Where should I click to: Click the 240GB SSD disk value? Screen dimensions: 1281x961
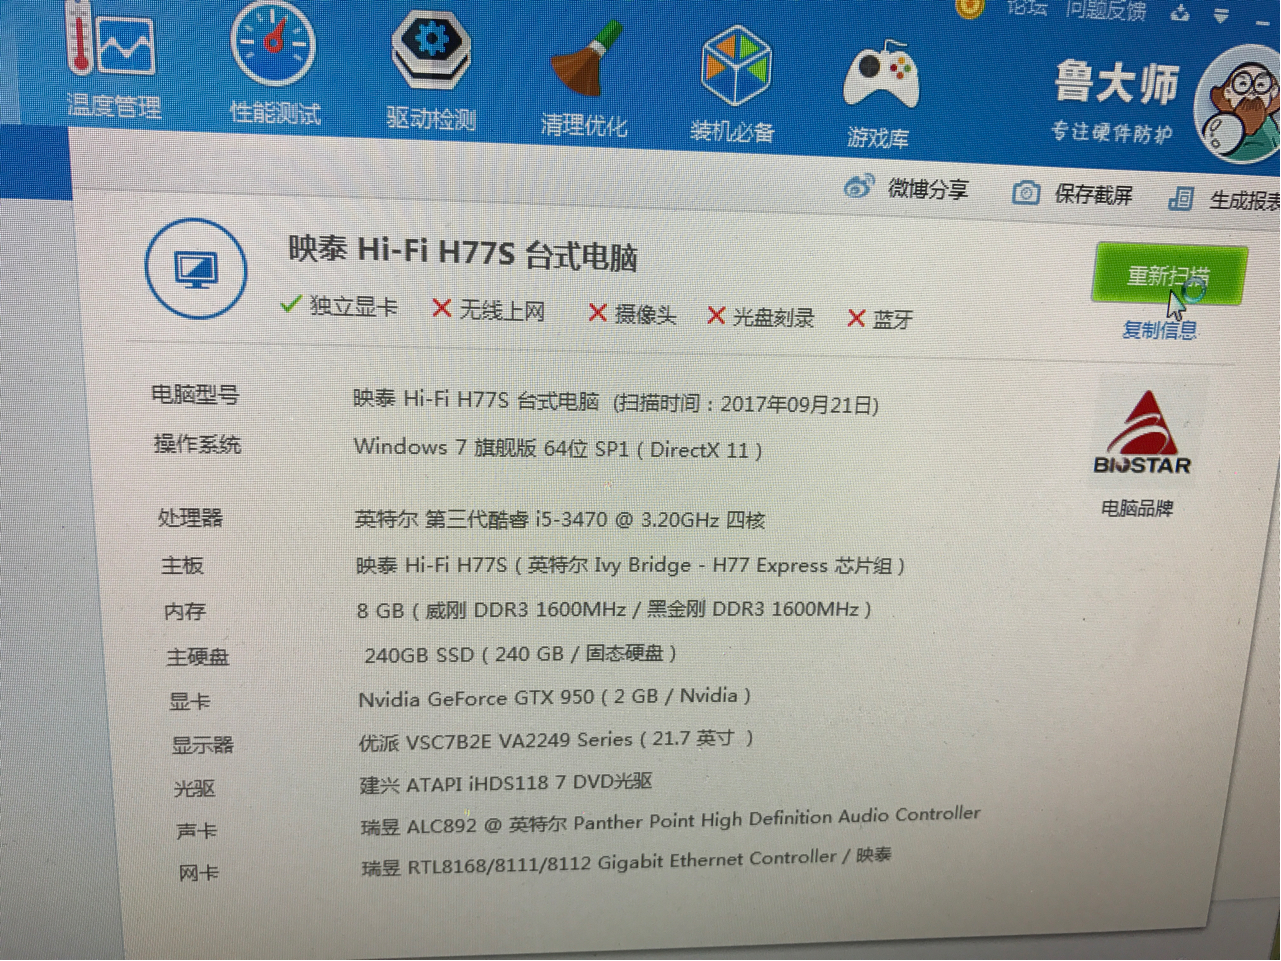click(521, 654)
